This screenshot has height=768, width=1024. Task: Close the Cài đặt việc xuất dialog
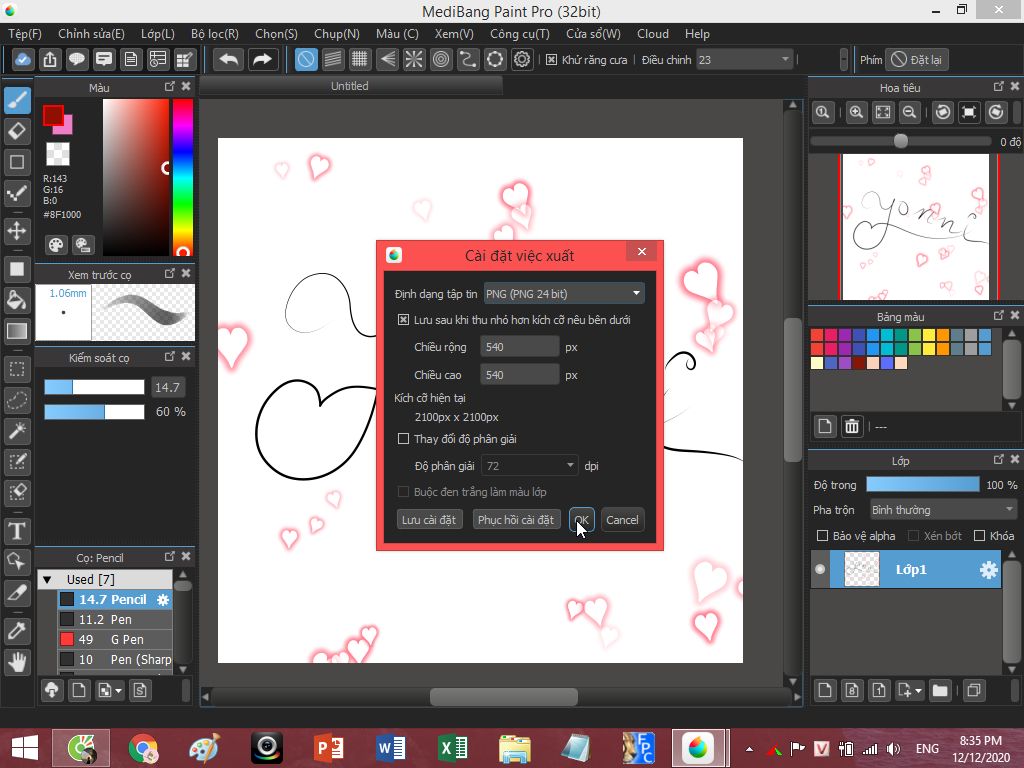click(x=642, y=251)
